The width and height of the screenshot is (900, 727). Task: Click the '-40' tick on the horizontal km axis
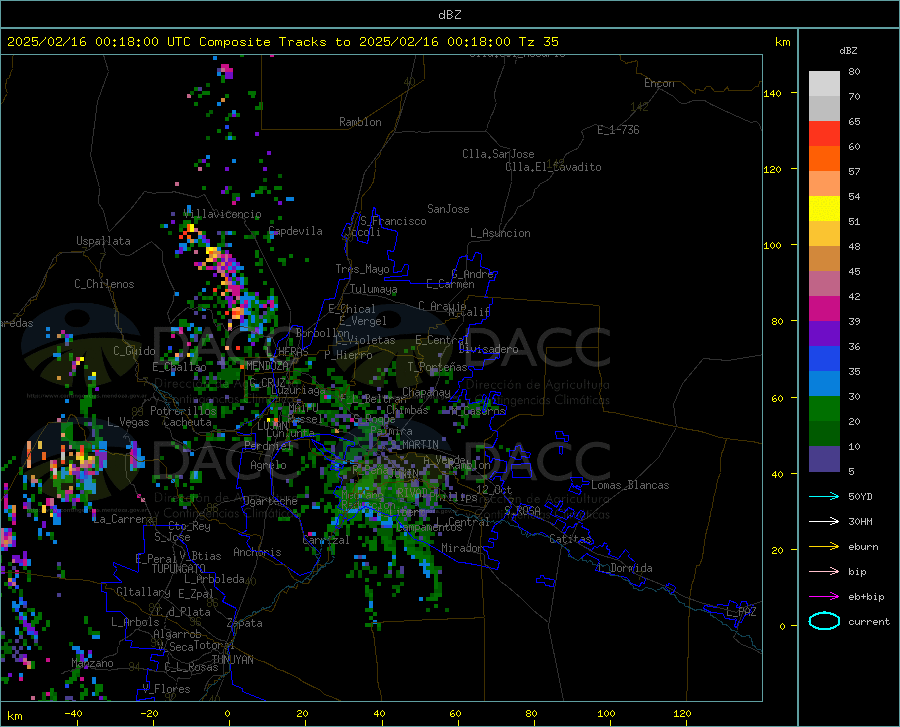[x=73, y=713]
